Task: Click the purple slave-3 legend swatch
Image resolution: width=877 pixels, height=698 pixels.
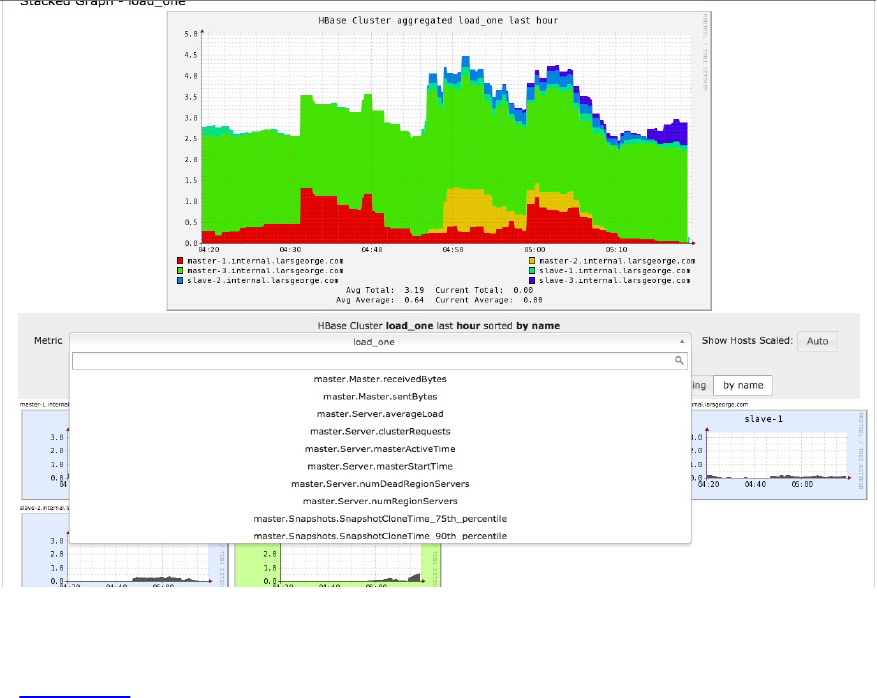Action: [532, 280]
